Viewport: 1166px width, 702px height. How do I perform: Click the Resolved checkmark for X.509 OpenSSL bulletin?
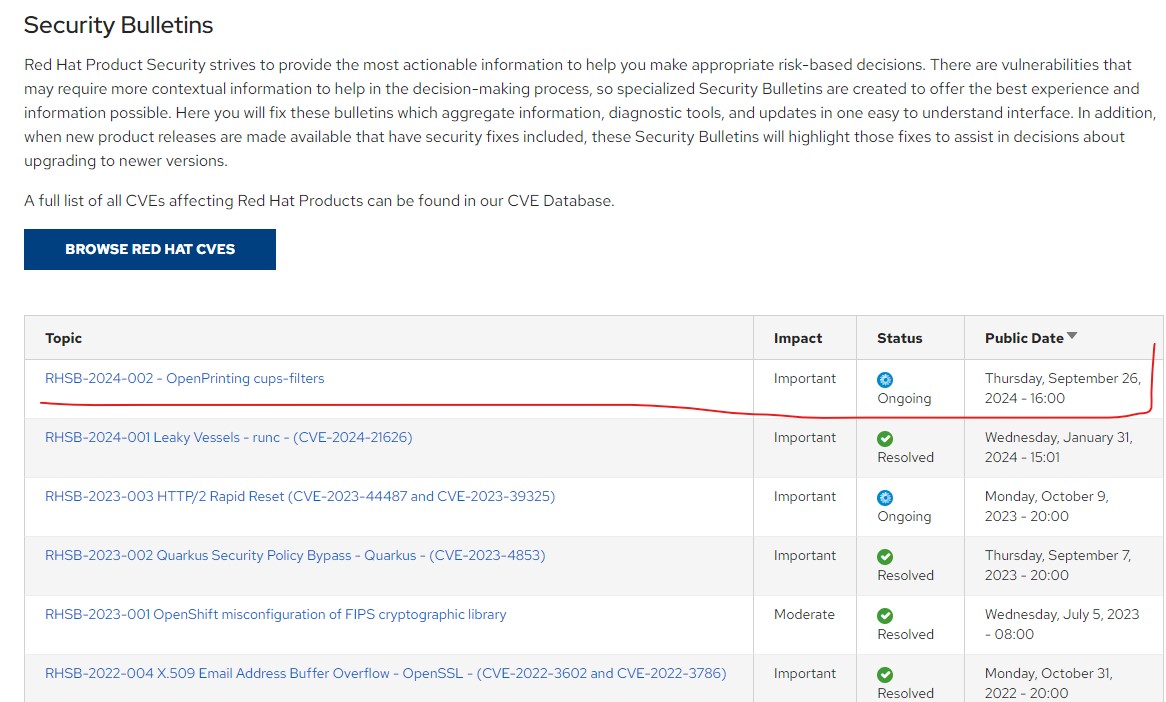click(885, 674)
